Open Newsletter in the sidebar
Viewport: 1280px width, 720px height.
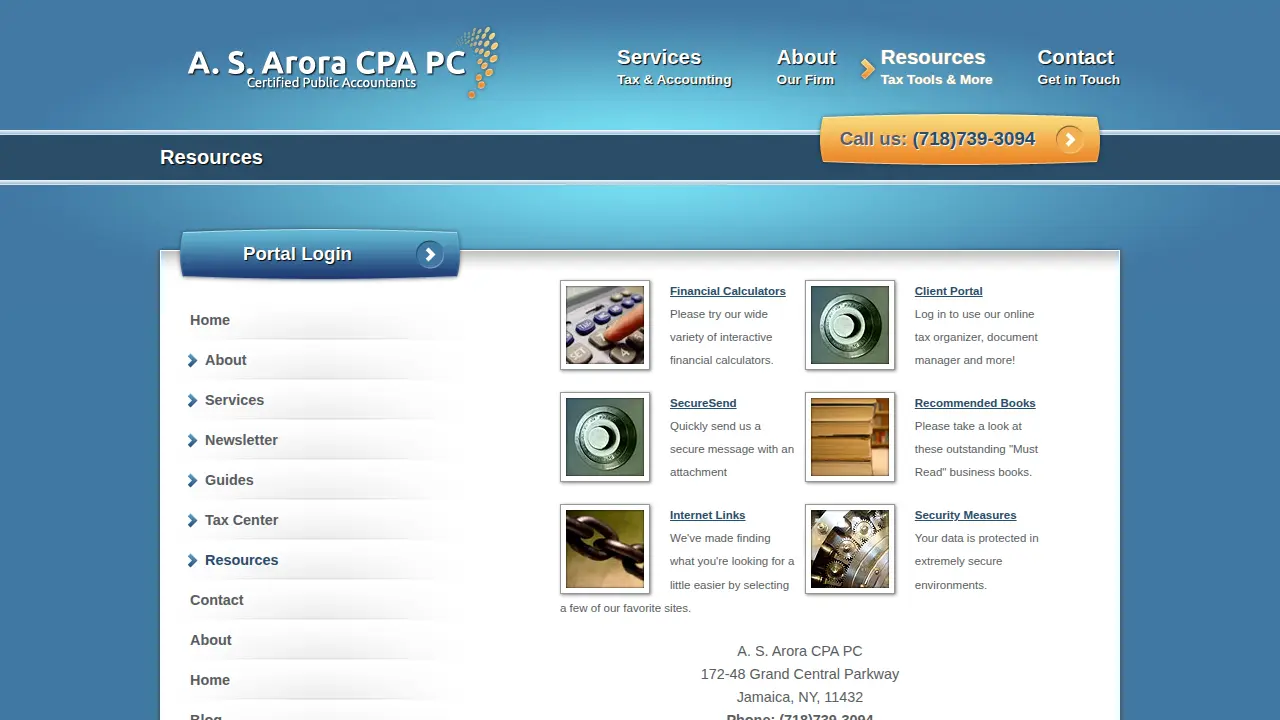point(241,440)
